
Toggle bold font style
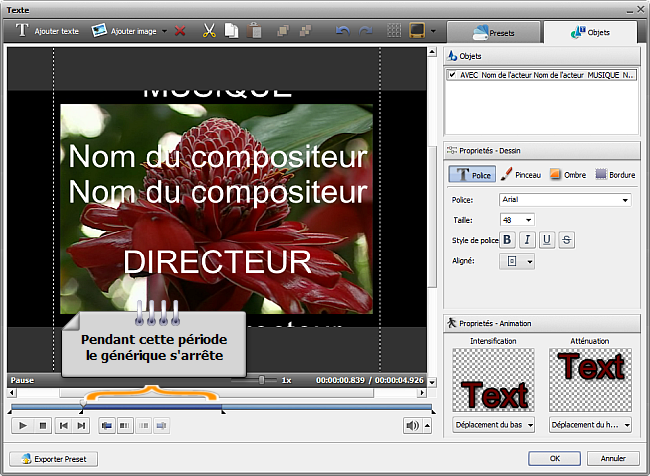tap(507, 239)
